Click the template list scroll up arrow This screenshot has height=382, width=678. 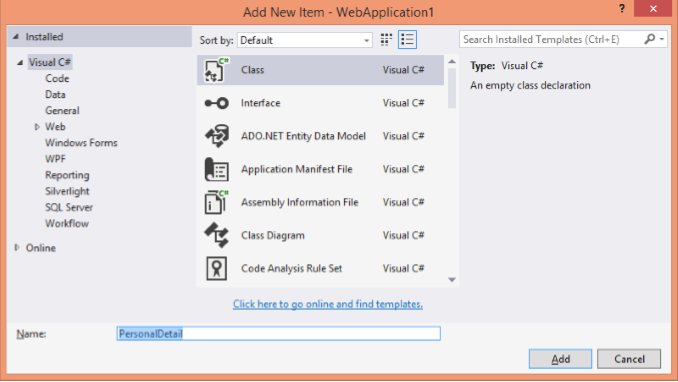[452, 62]
